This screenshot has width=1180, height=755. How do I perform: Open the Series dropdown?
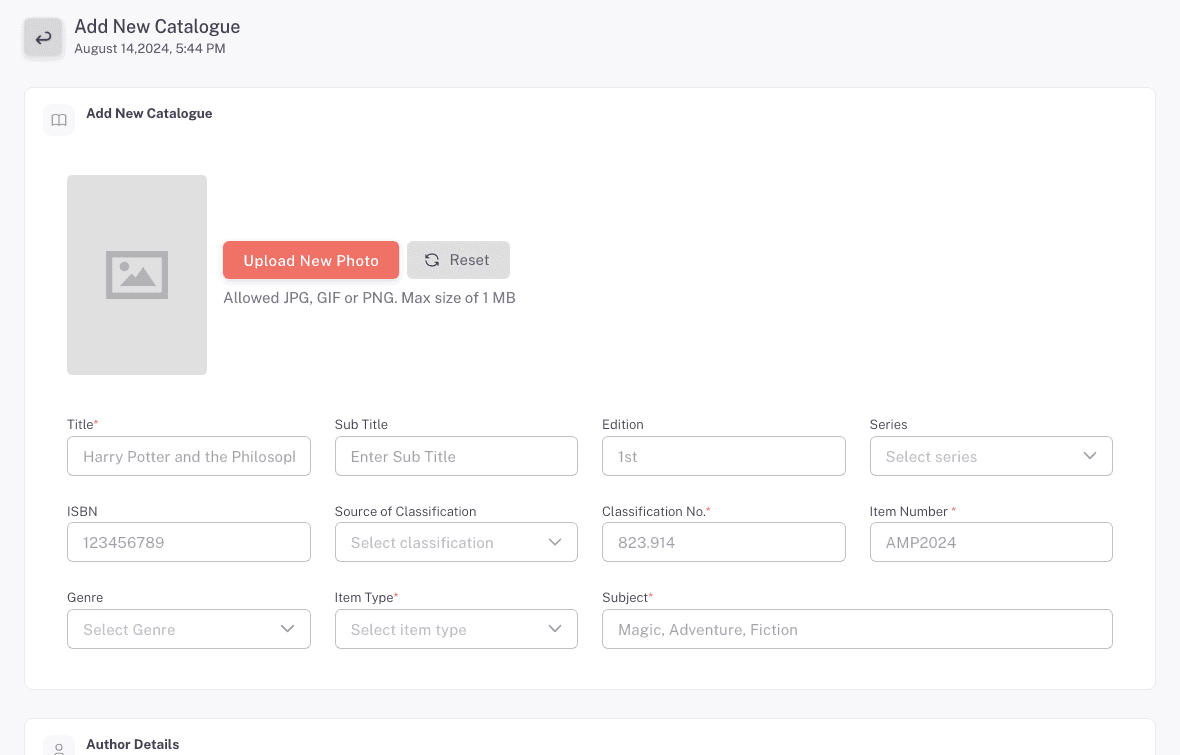pyautogui.click(x=991, y=456)
